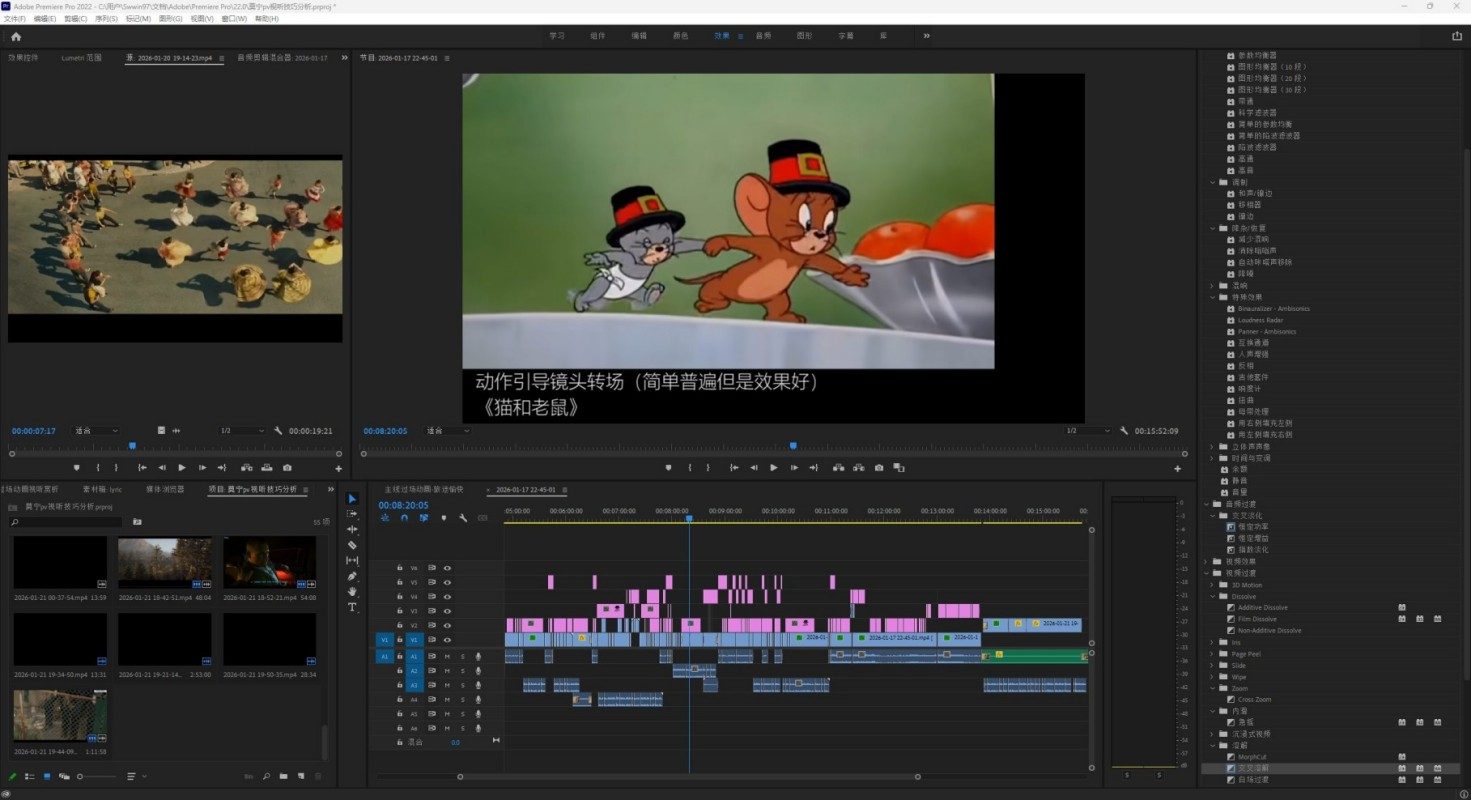Image resolution: width=1471 pixels, height=800 pixels.
Task: Select the Cross Zoom transition
Action: [1254, 700]
